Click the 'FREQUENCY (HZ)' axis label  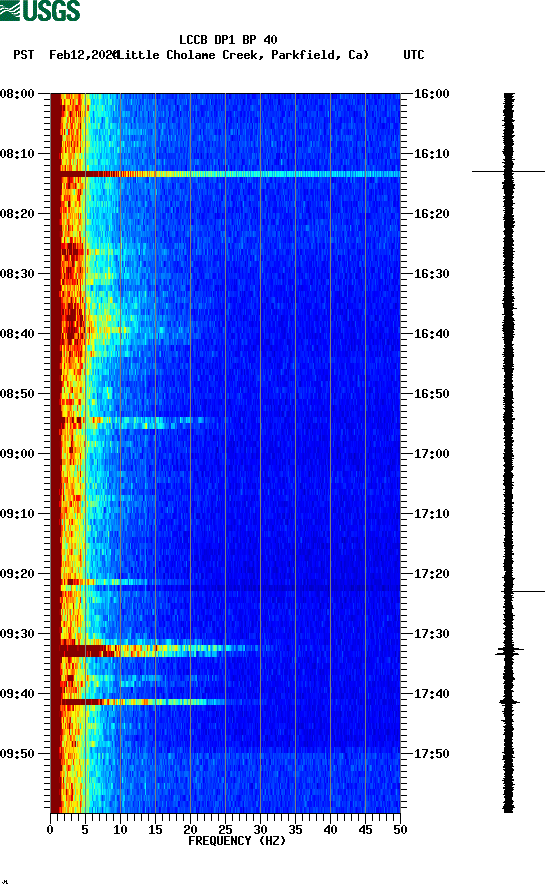[x=236, y=841]
